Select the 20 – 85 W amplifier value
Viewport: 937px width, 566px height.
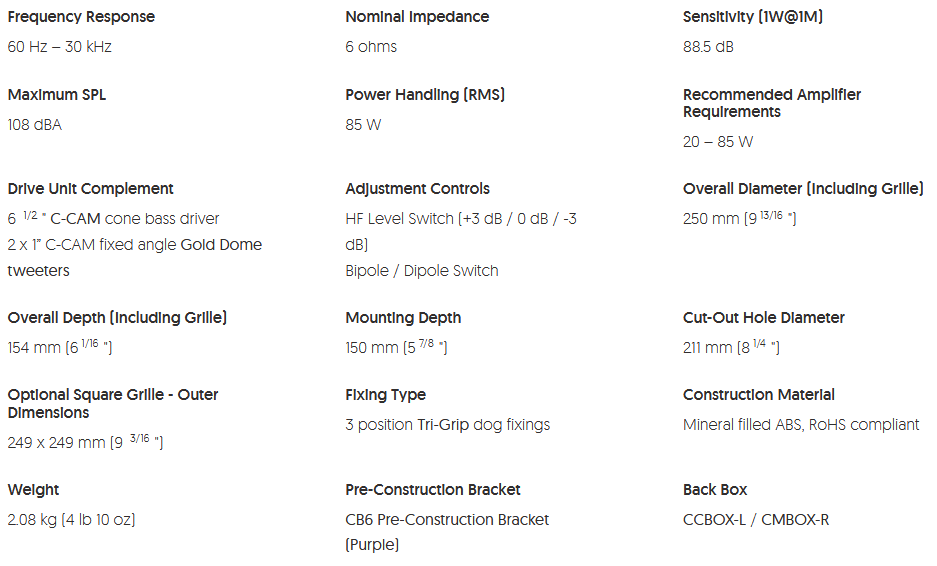[718, 142]
